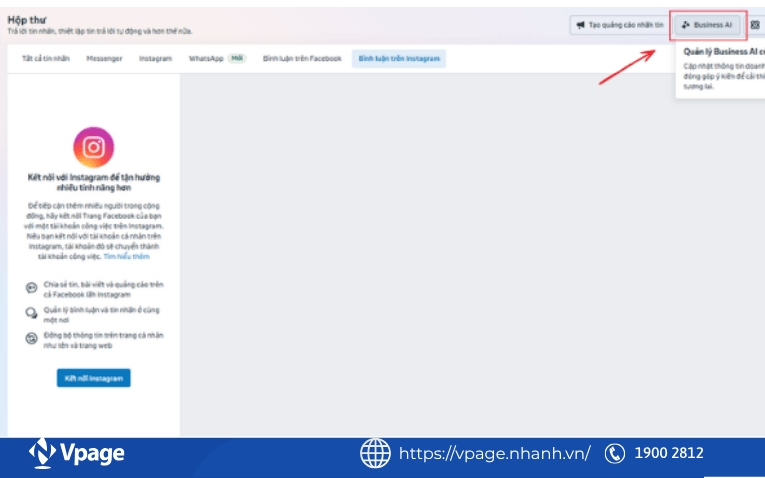
Task: Click the Mới badge next to WhatsApp
Action: click(x=237, y=58)
